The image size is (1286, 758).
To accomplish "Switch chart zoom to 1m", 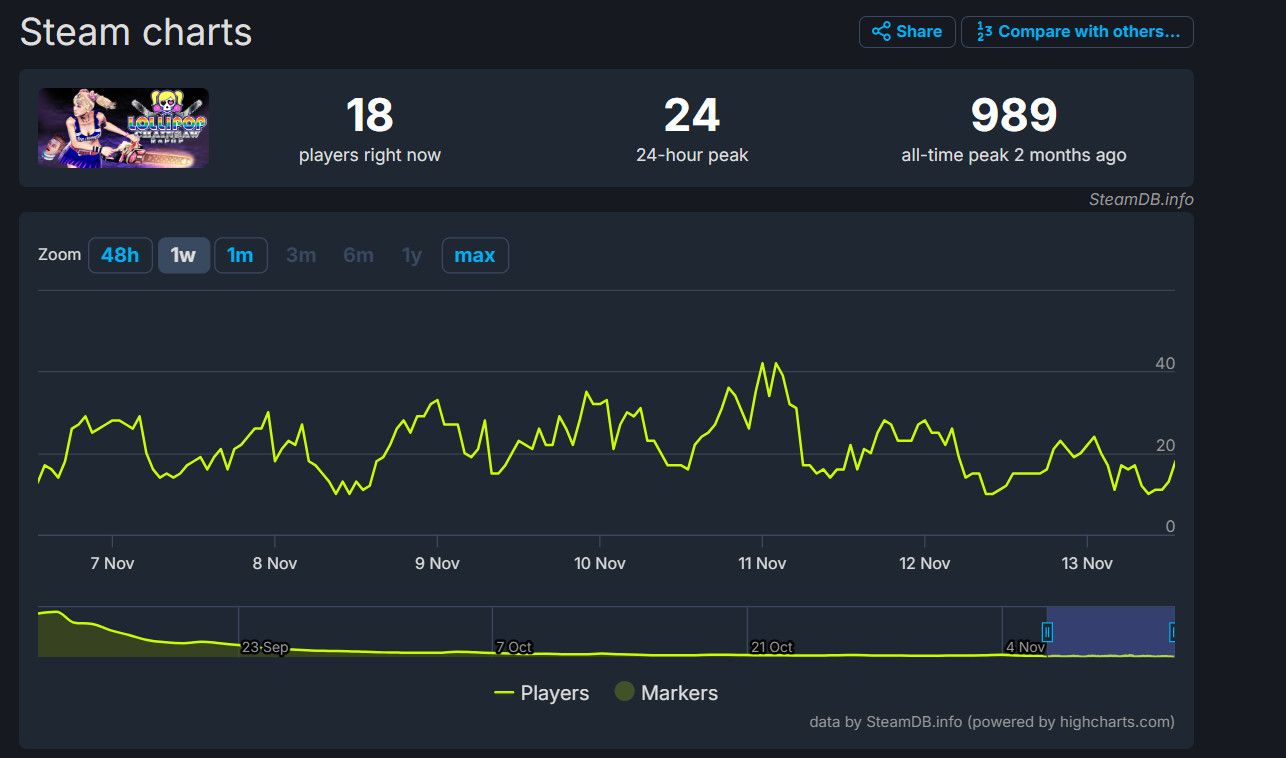I will pyautogui.click(x=240, y=255).
